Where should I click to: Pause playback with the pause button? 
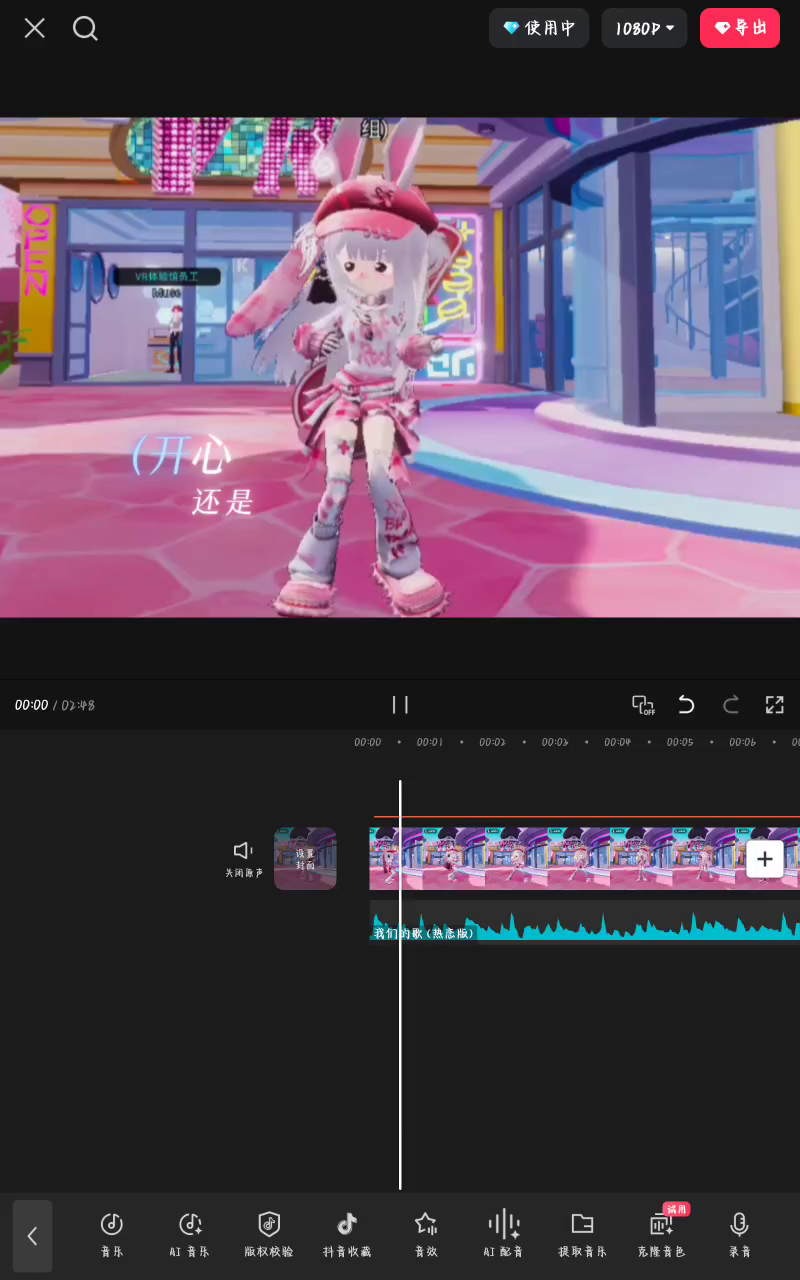[400, 705]
